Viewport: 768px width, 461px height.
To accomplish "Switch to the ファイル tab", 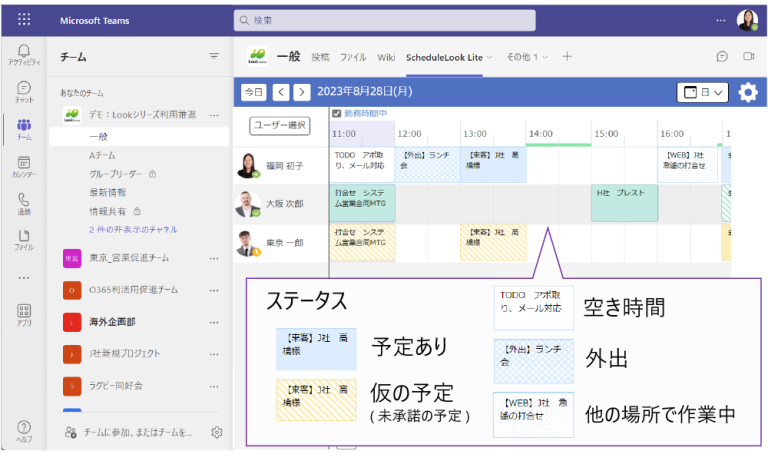I will pyautogui.click(x=353, y=57).
